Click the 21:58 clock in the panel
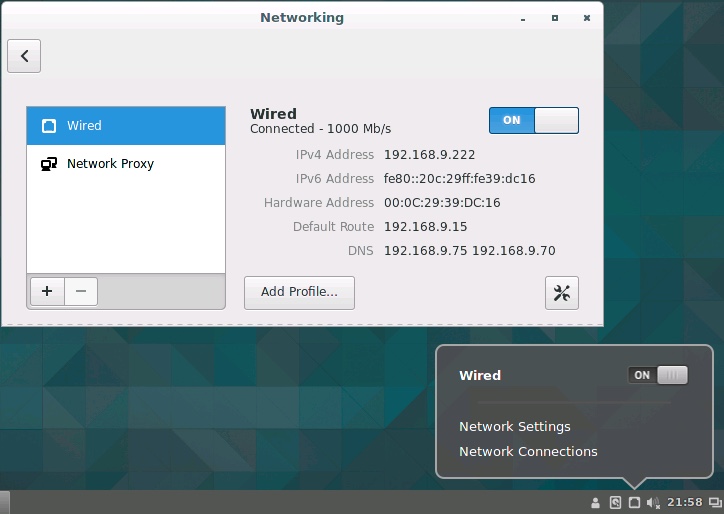The width and height of the screenshot is (724, 514). tap(684, 503)
